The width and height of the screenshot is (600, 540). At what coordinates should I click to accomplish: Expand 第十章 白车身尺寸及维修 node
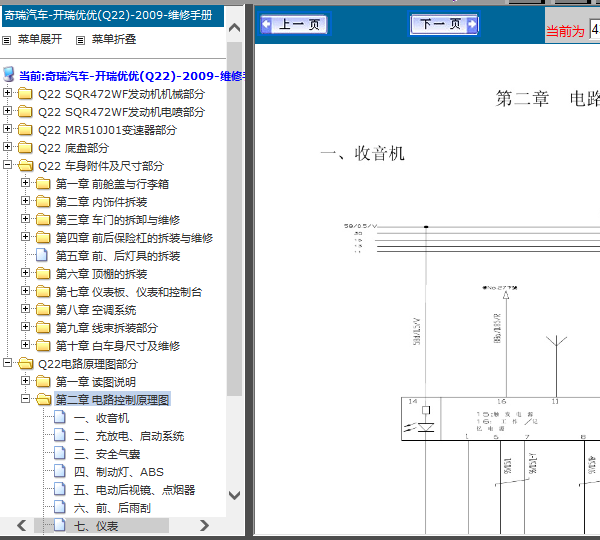coord(25,344)
